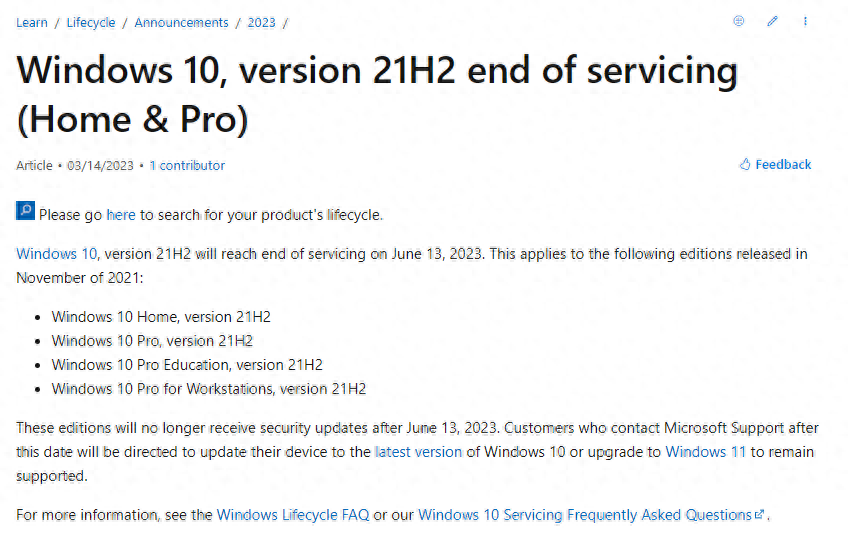Open the Windows Lifecycle FAQ link
The image size is (848, 546).
293,515
